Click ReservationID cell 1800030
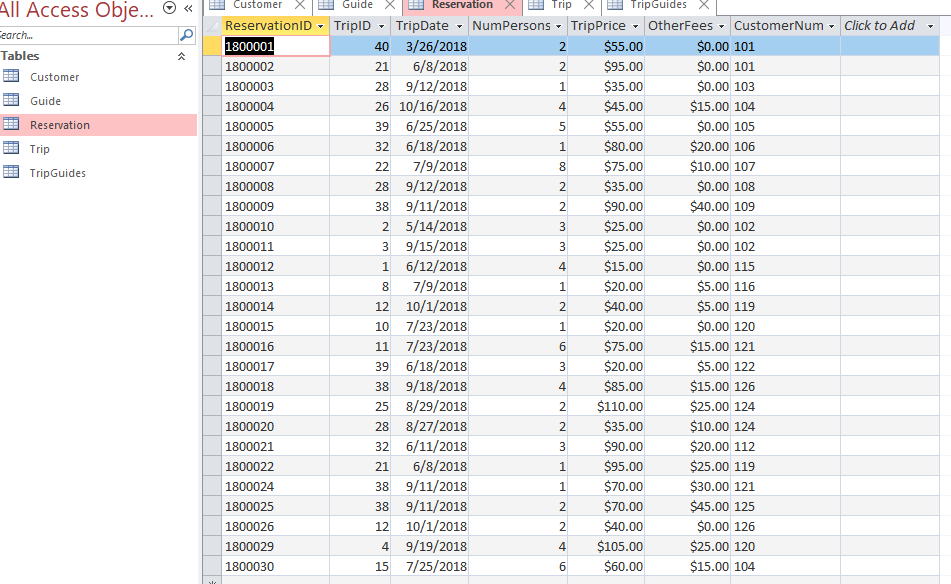The width and height of the screenshot is (951, 584). [x=276, y=566]
